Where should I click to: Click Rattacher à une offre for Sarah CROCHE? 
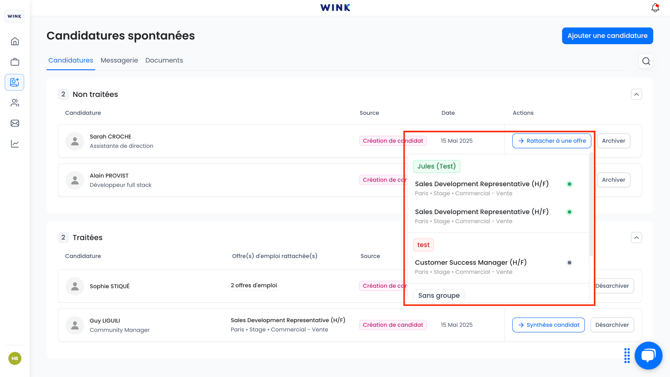point(552,141)
